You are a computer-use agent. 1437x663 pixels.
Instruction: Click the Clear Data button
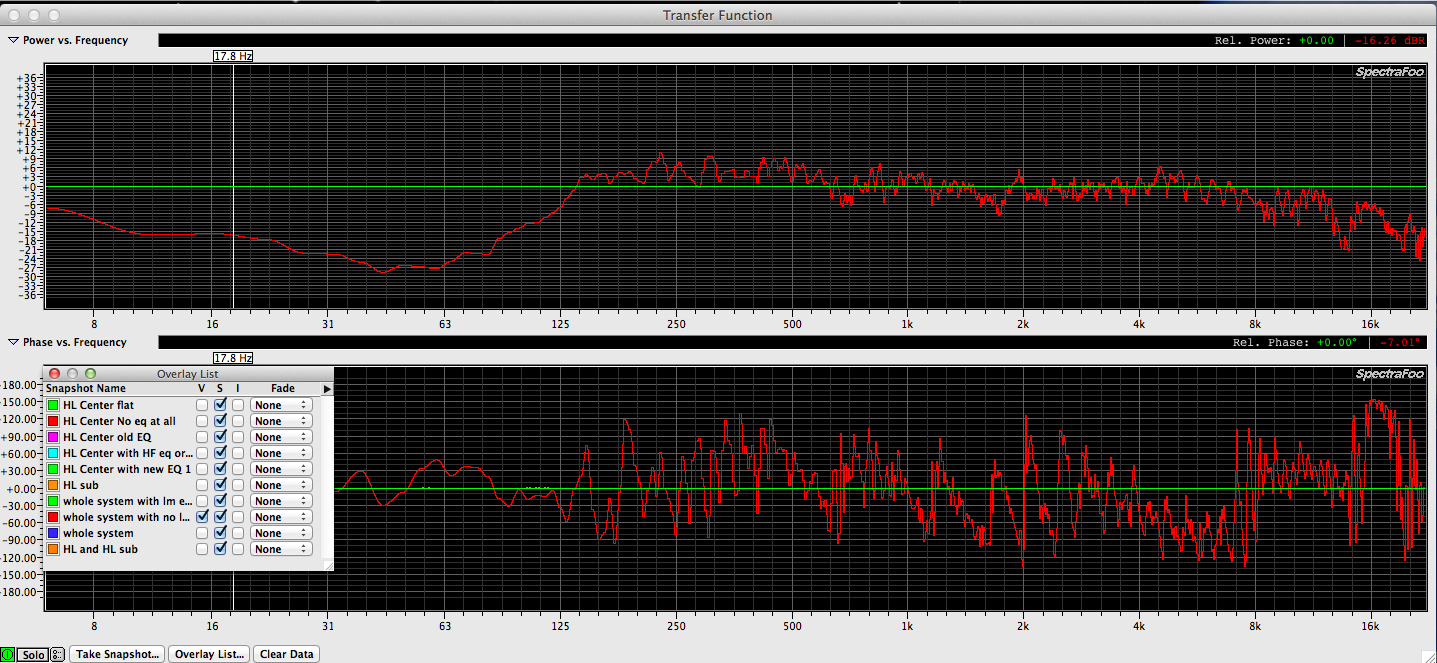tap(286, 654)
